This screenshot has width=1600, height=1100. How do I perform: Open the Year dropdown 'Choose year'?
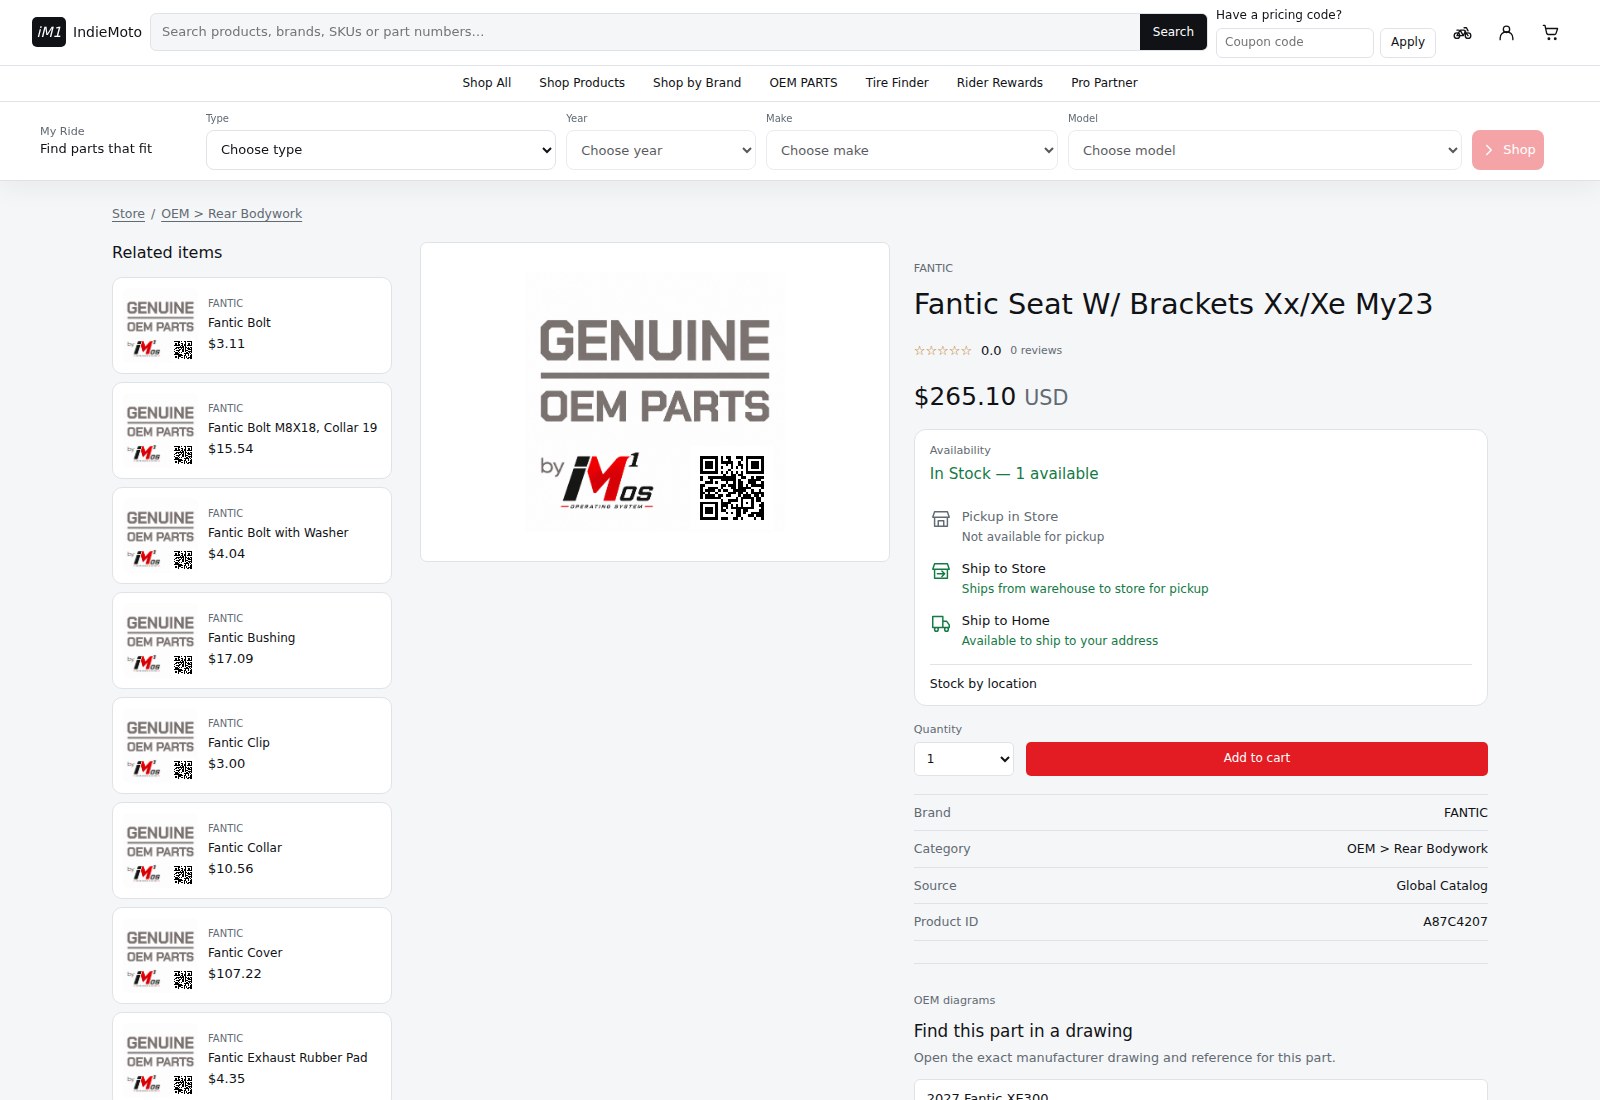(661, 150)
